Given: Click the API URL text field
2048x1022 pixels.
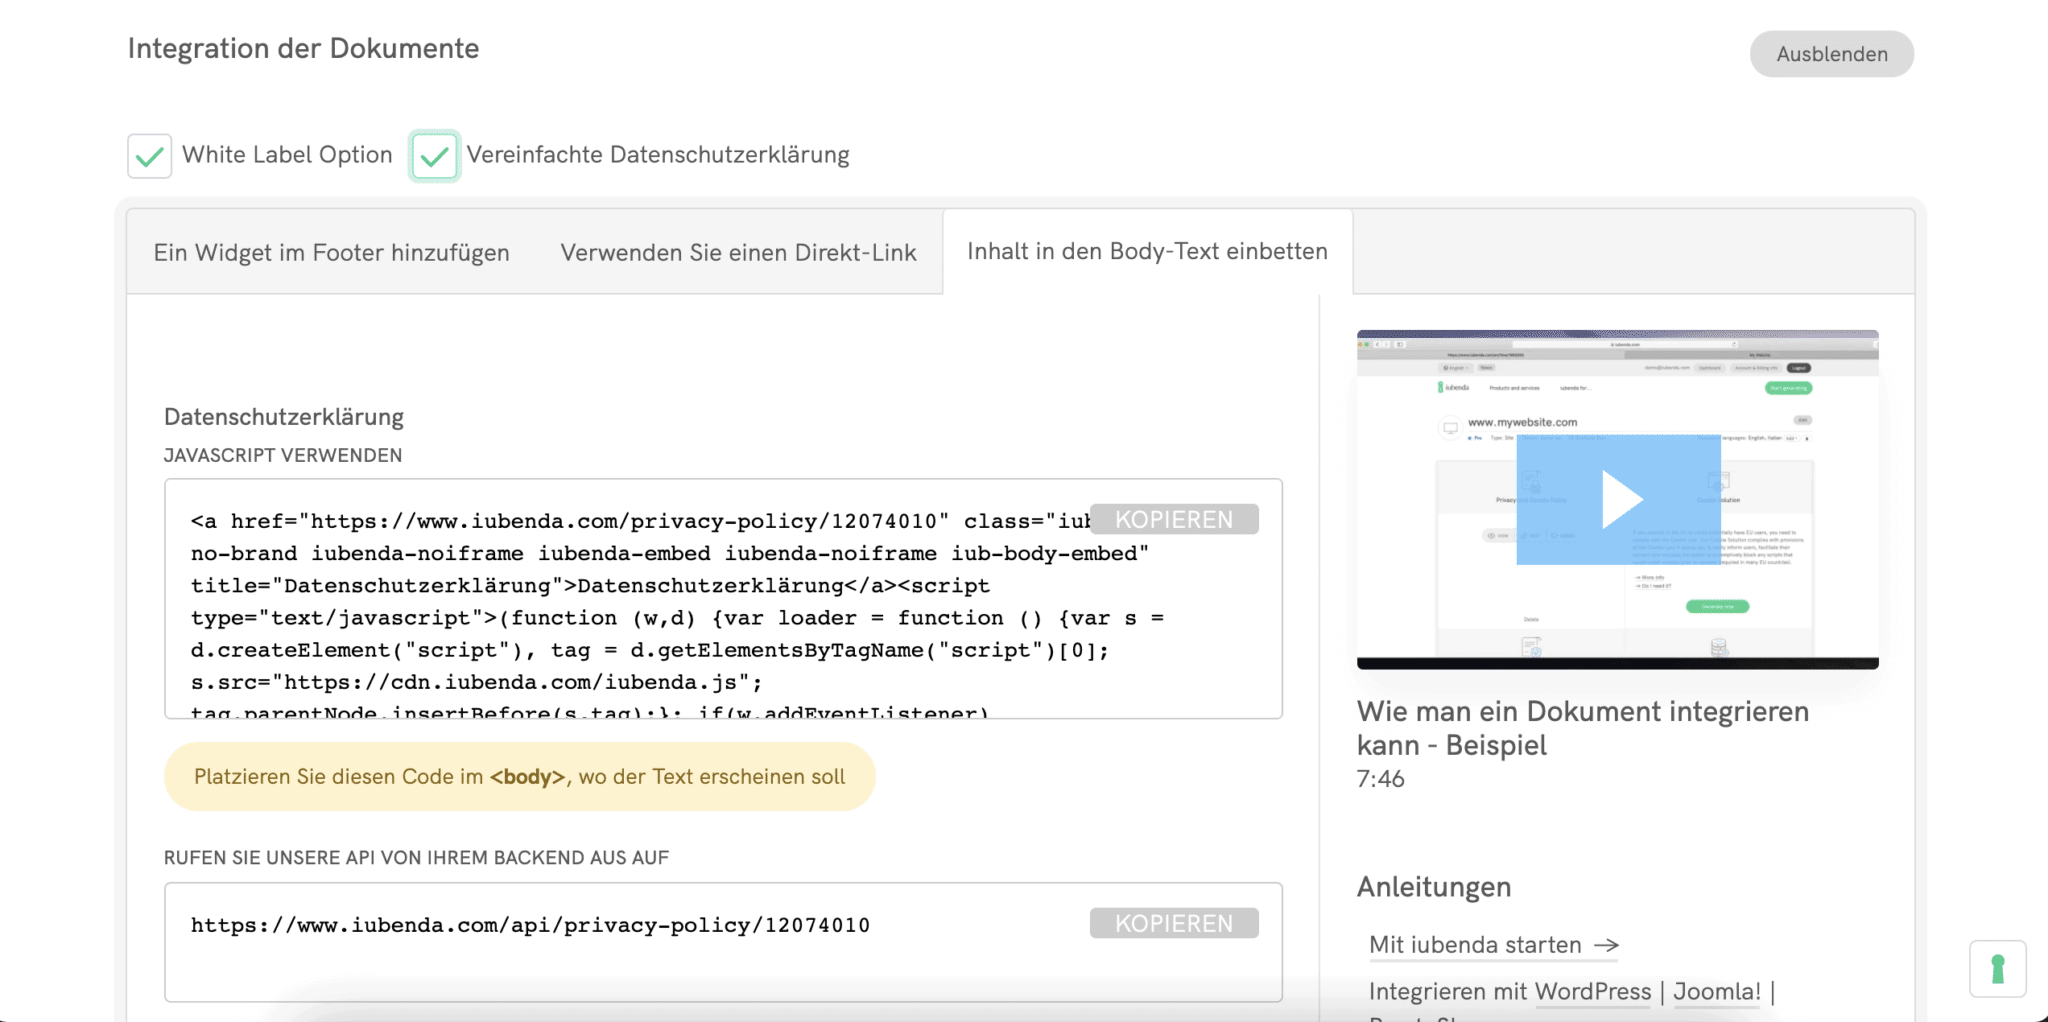Looking at the screenshot, I should click(723, 942).
